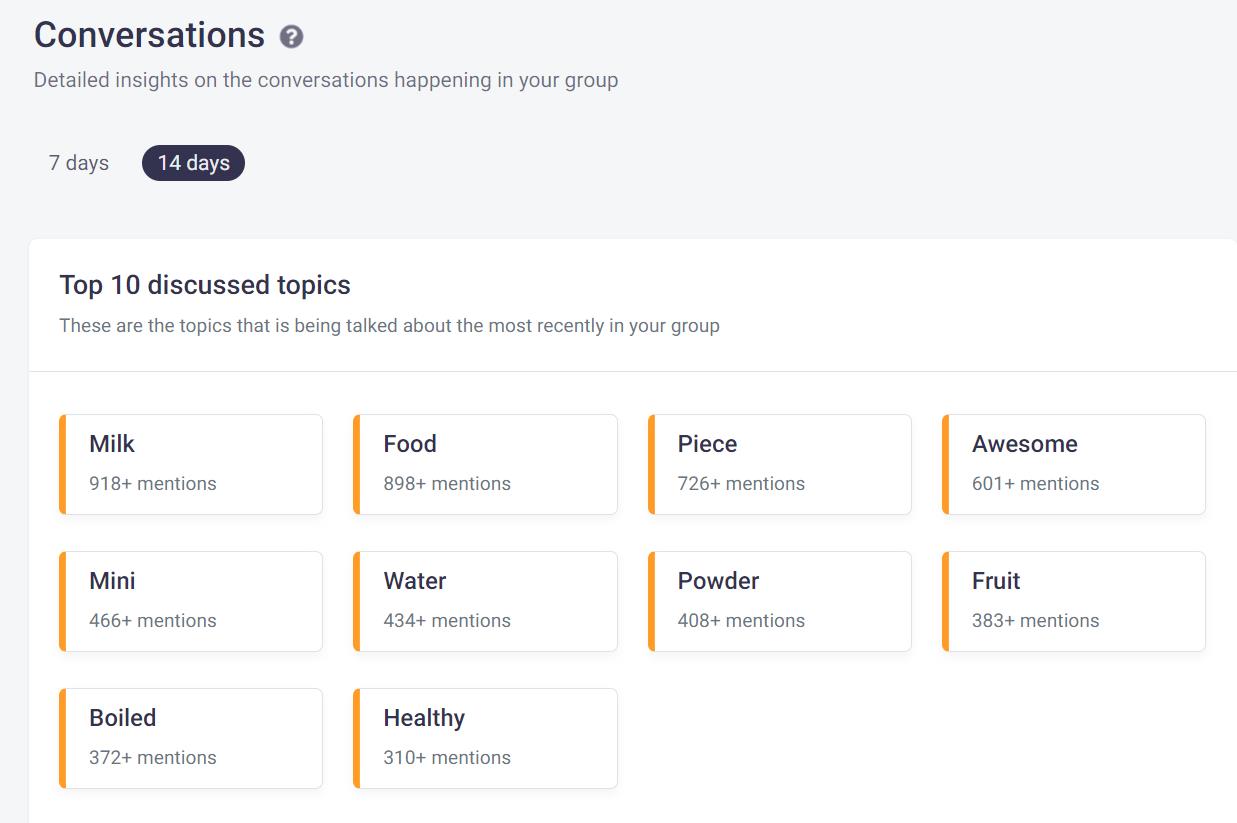
Task: Click the Piece topic card
Action: [779, 463]
